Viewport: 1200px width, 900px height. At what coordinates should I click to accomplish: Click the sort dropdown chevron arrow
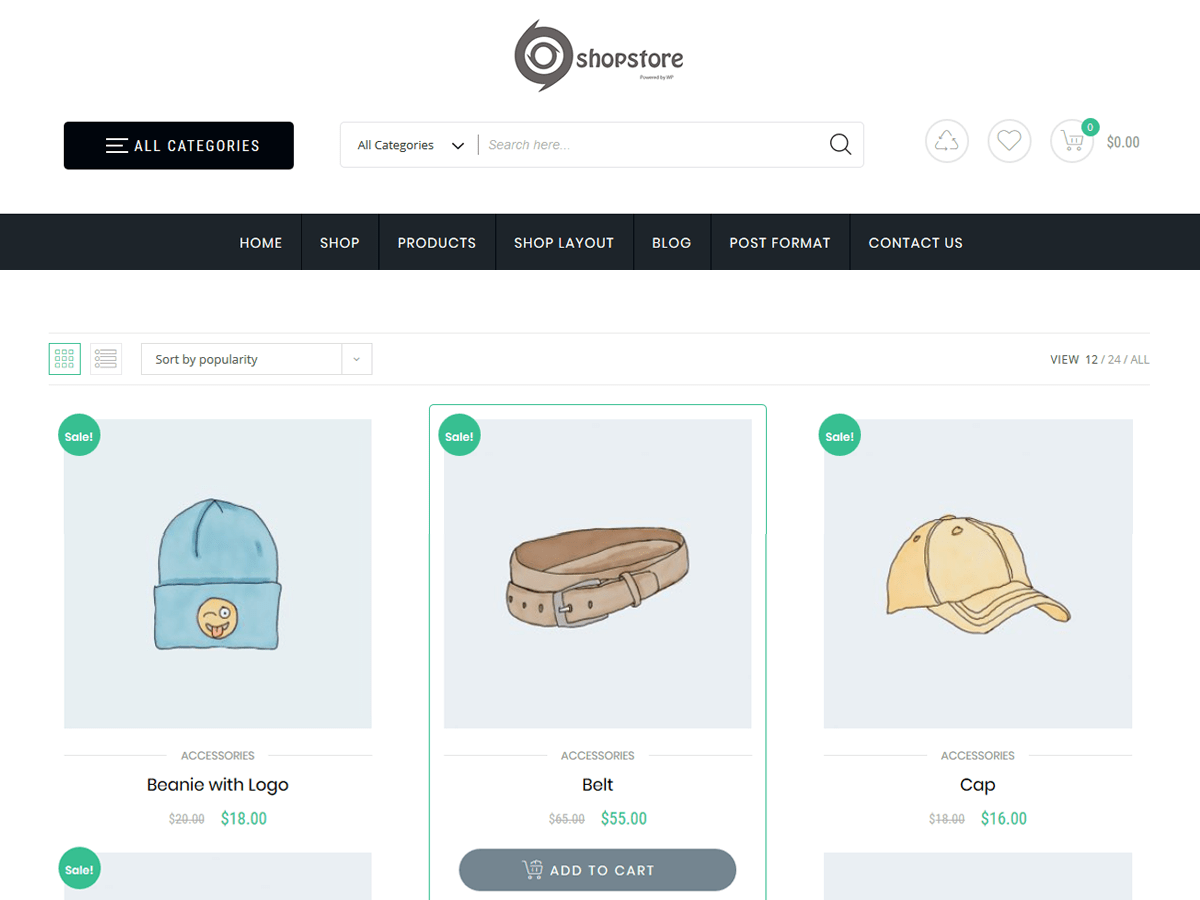coord(356,358)
